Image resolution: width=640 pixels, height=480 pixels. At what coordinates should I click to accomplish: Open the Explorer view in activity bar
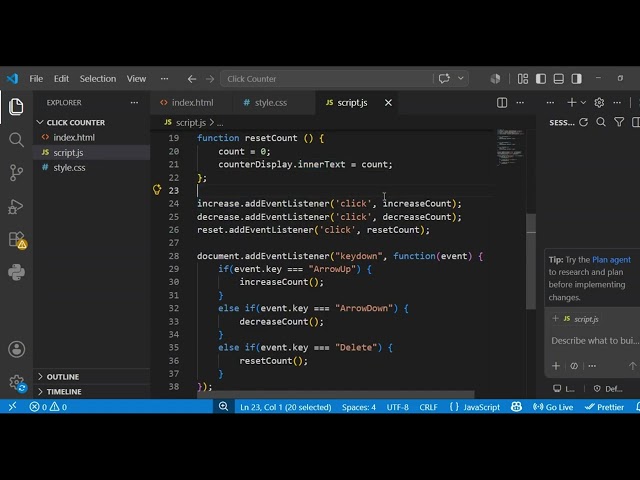(x=16, y=107)
